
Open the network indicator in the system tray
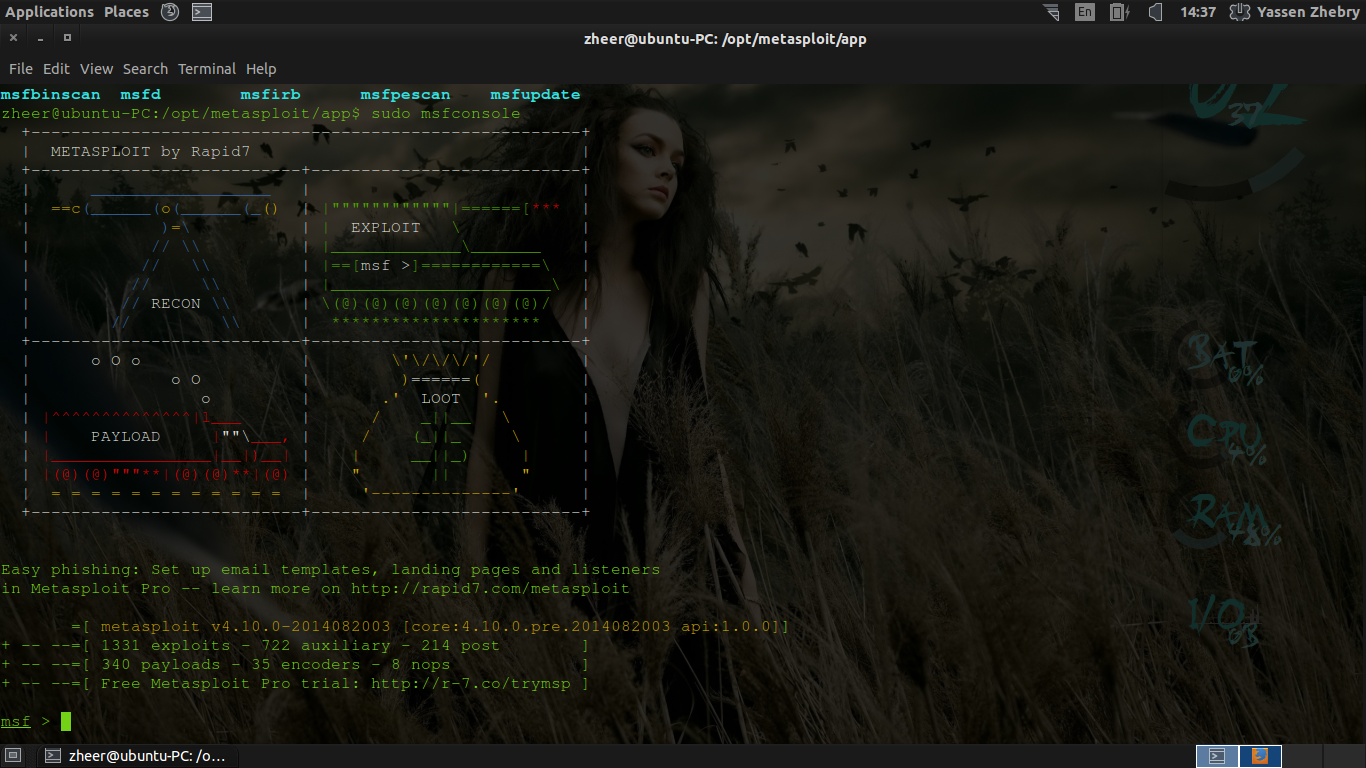(x=1051, y=12)
